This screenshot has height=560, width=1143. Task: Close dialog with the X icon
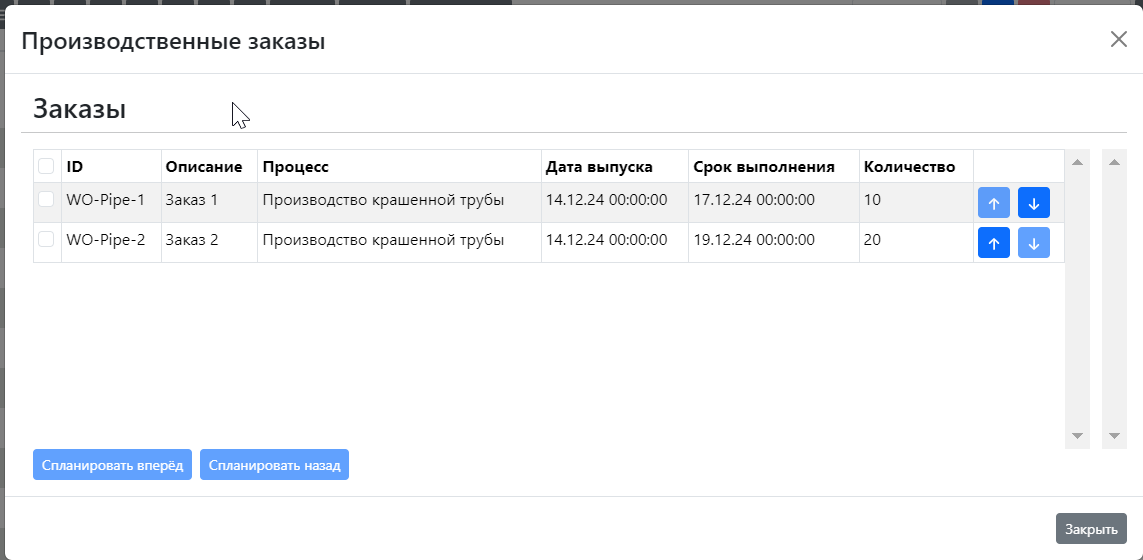coord(1119,39)
